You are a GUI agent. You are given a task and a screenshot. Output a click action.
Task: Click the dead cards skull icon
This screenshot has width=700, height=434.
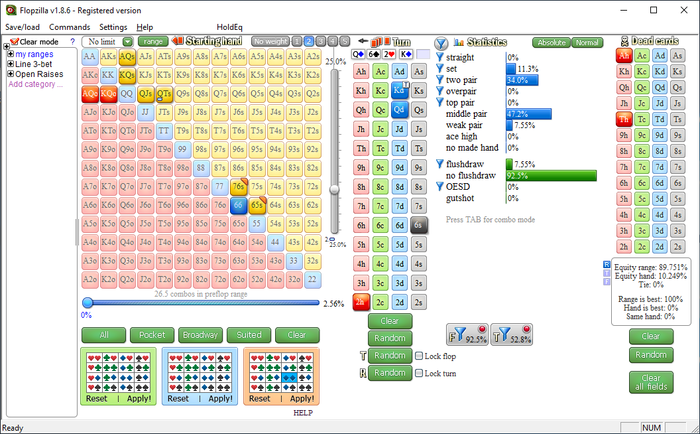point(624,42)
